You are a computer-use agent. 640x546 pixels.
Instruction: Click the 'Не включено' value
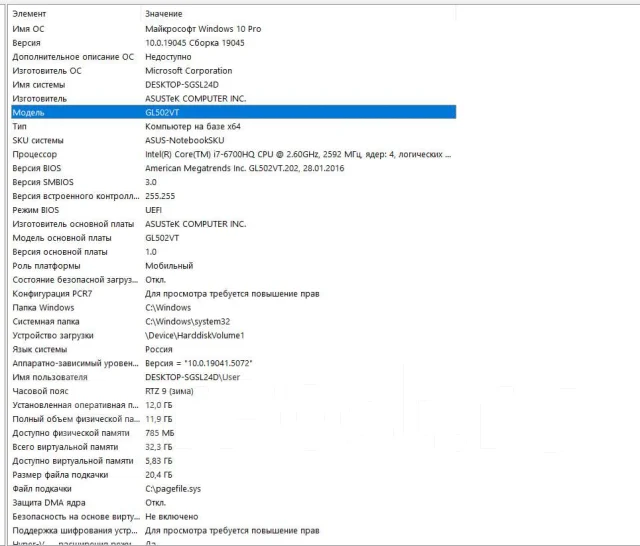pos(172,517)
